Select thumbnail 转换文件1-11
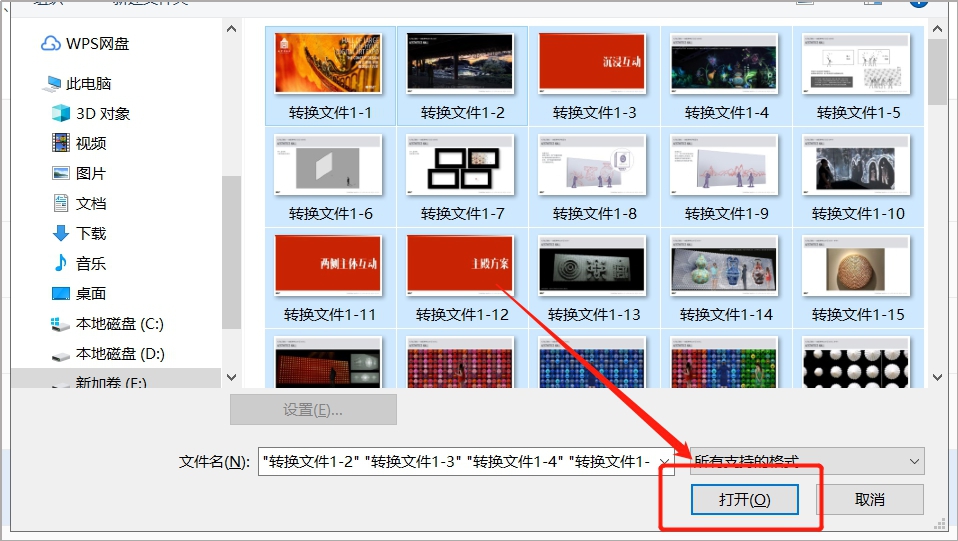 pyautogui.click(x=330, y=278)
